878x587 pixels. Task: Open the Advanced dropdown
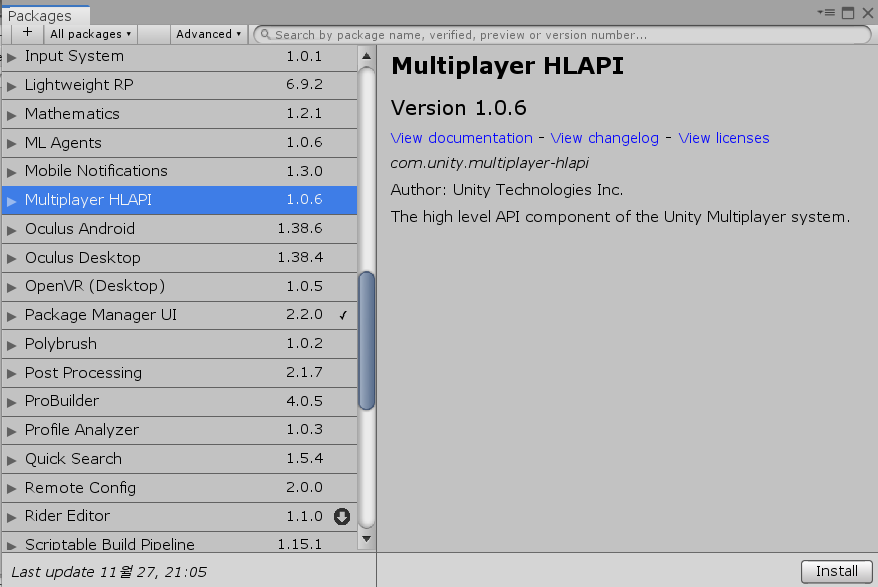click(x=208, y=34)
